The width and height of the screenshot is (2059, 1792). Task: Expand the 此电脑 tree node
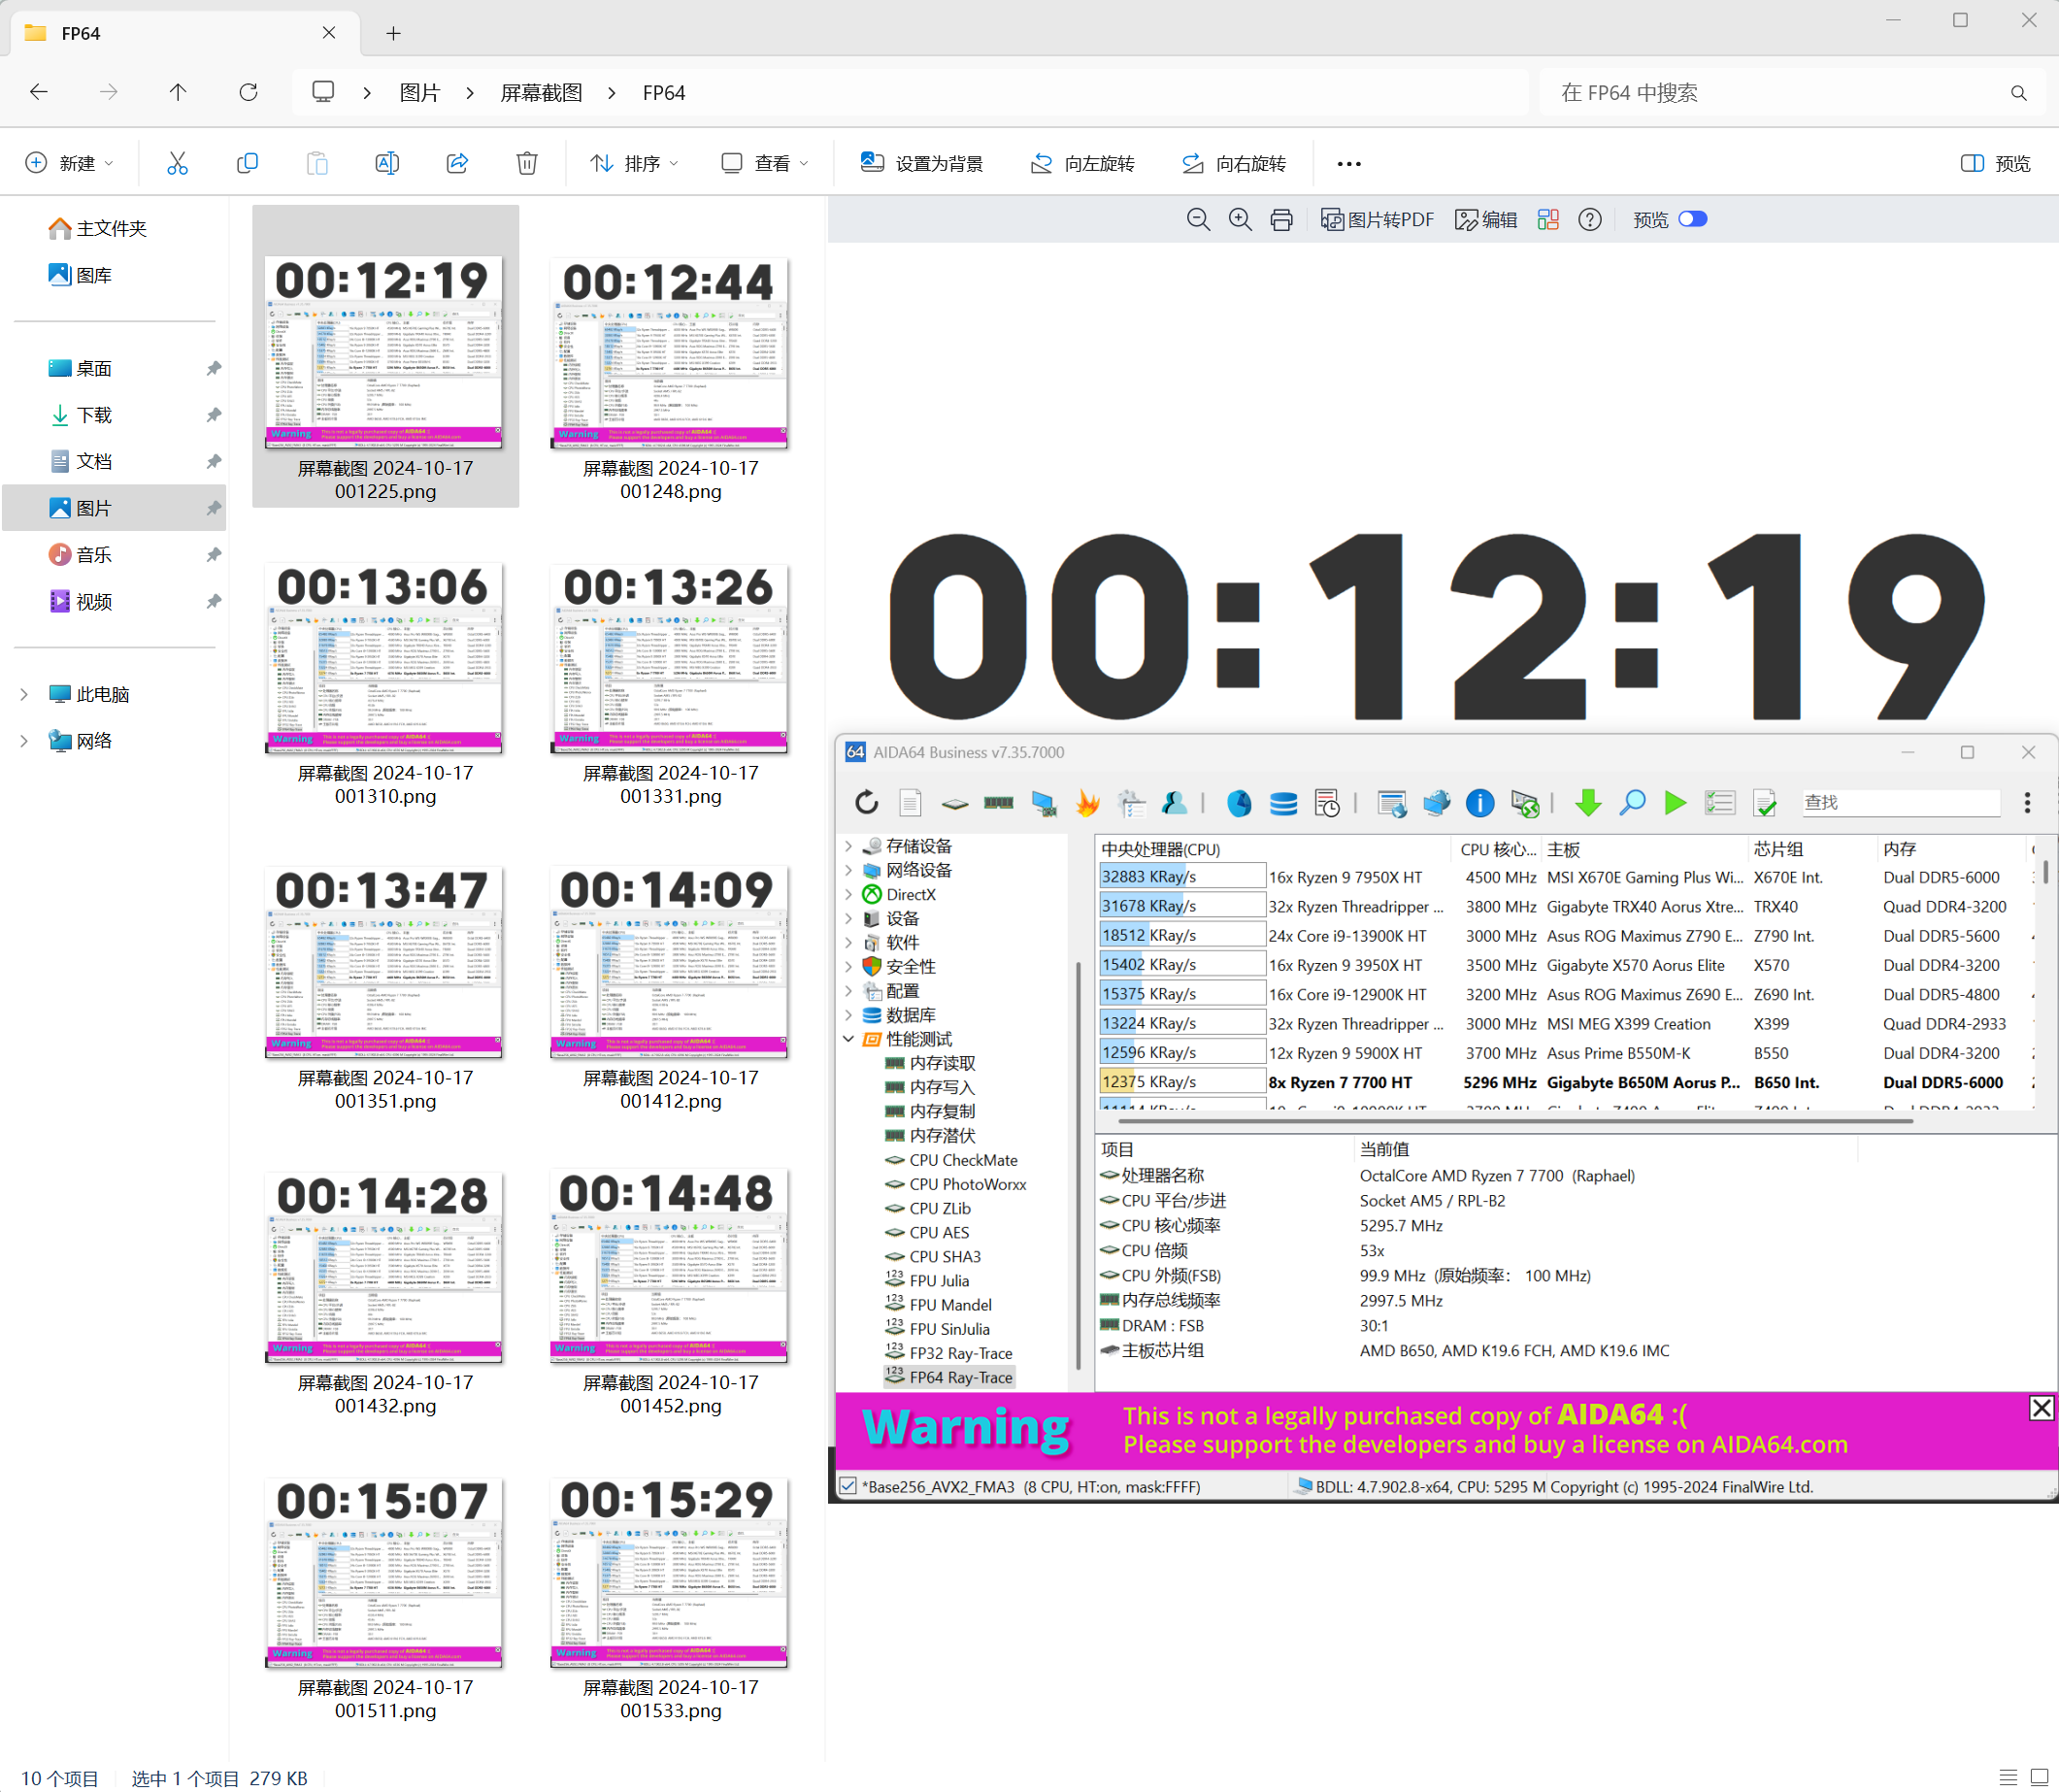pyautogui.click(x=24, y=694)
